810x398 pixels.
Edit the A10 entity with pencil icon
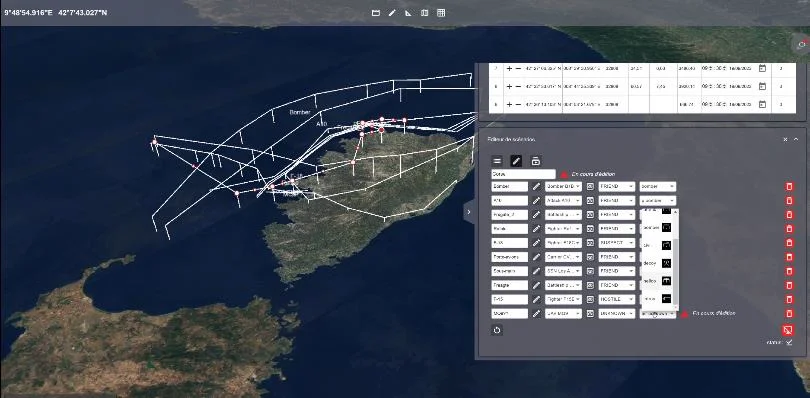tap(536, 201)
